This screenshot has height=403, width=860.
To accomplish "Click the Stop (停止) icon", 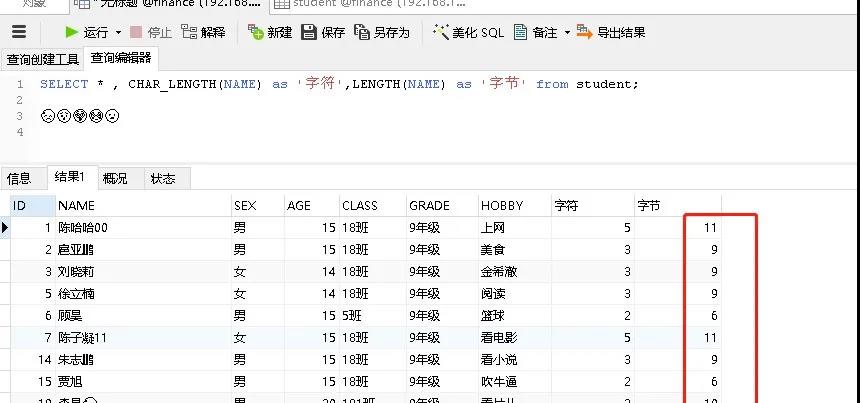I will pyautogui.click(x=136, y=32).
